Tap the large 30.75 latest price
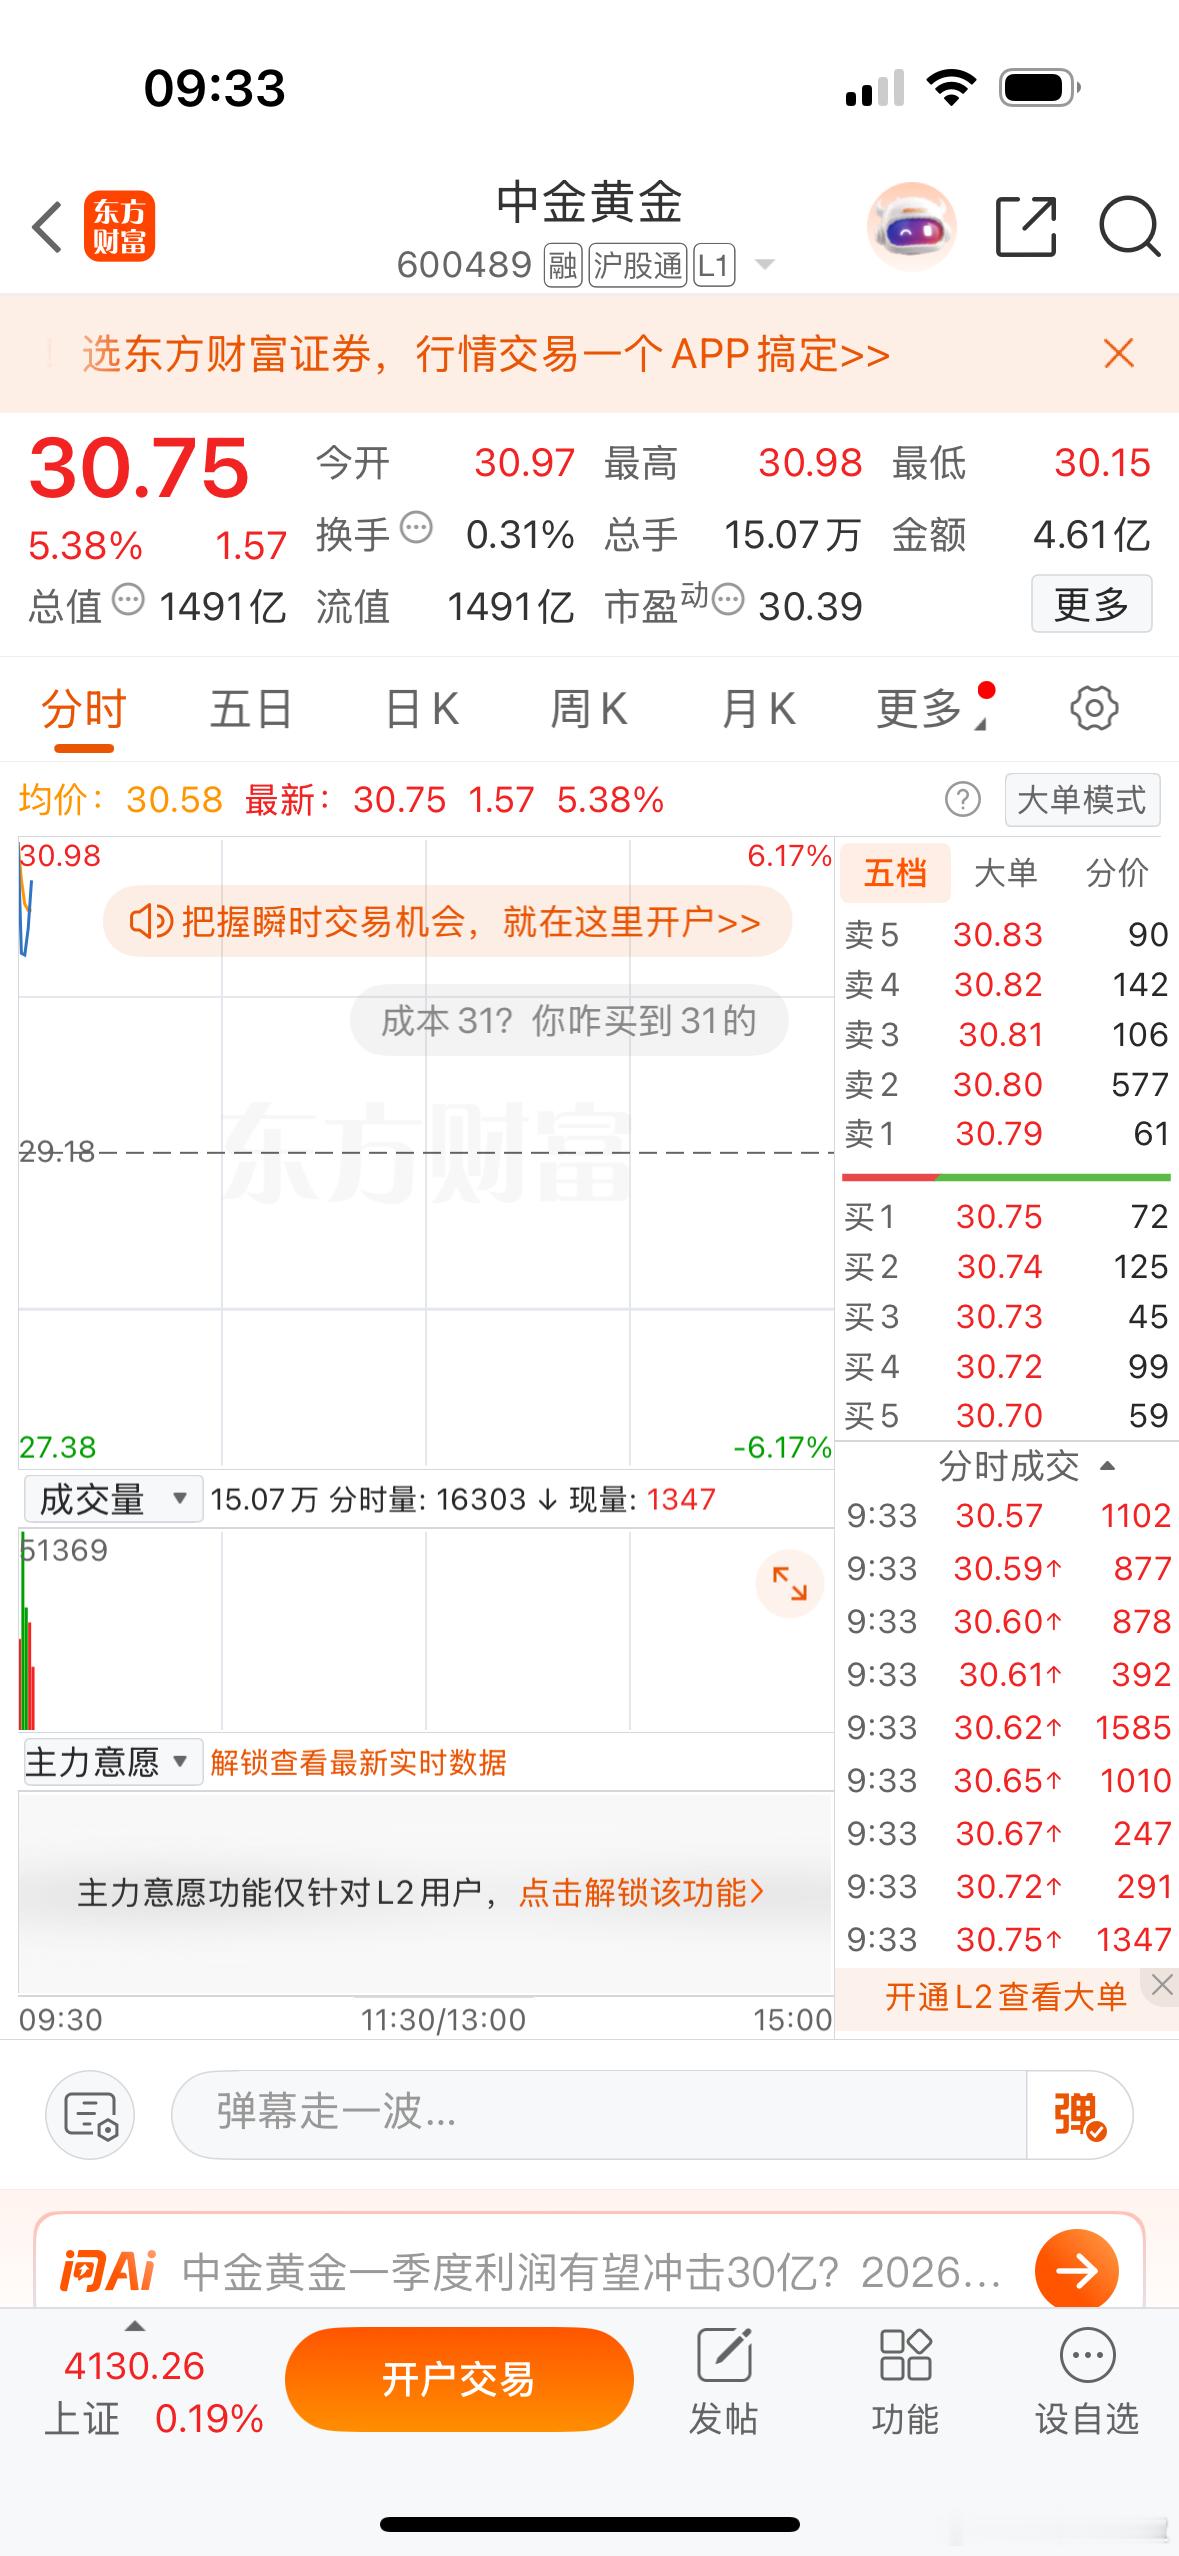The width and height of the screenshot is (1179, 2556). (139, 467)
